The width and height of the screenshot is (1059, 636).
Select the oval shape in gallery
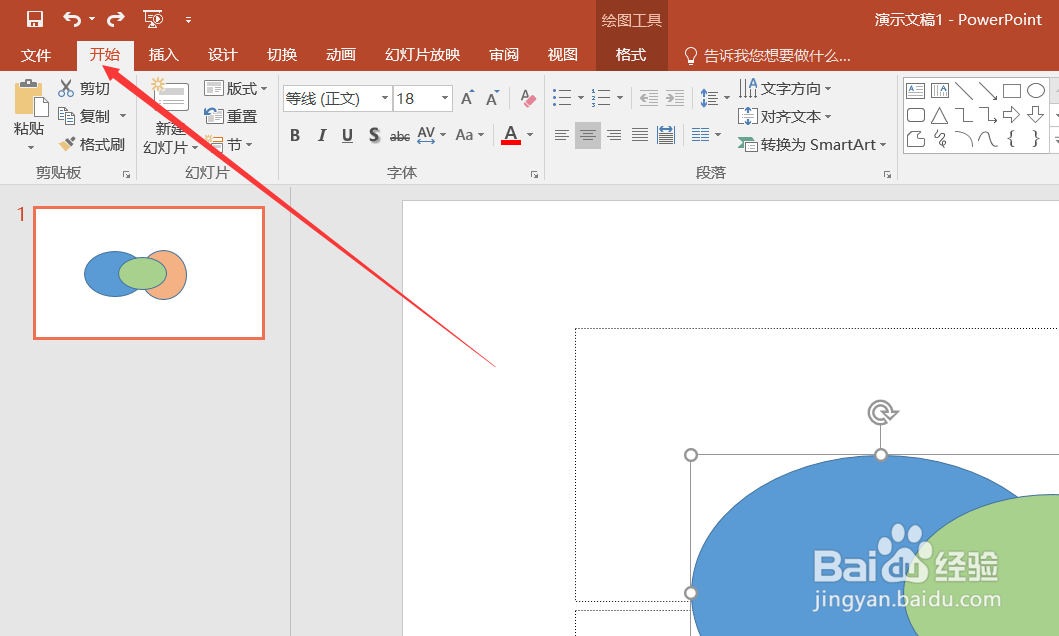pyautogui.click(x=1035, y=90)
